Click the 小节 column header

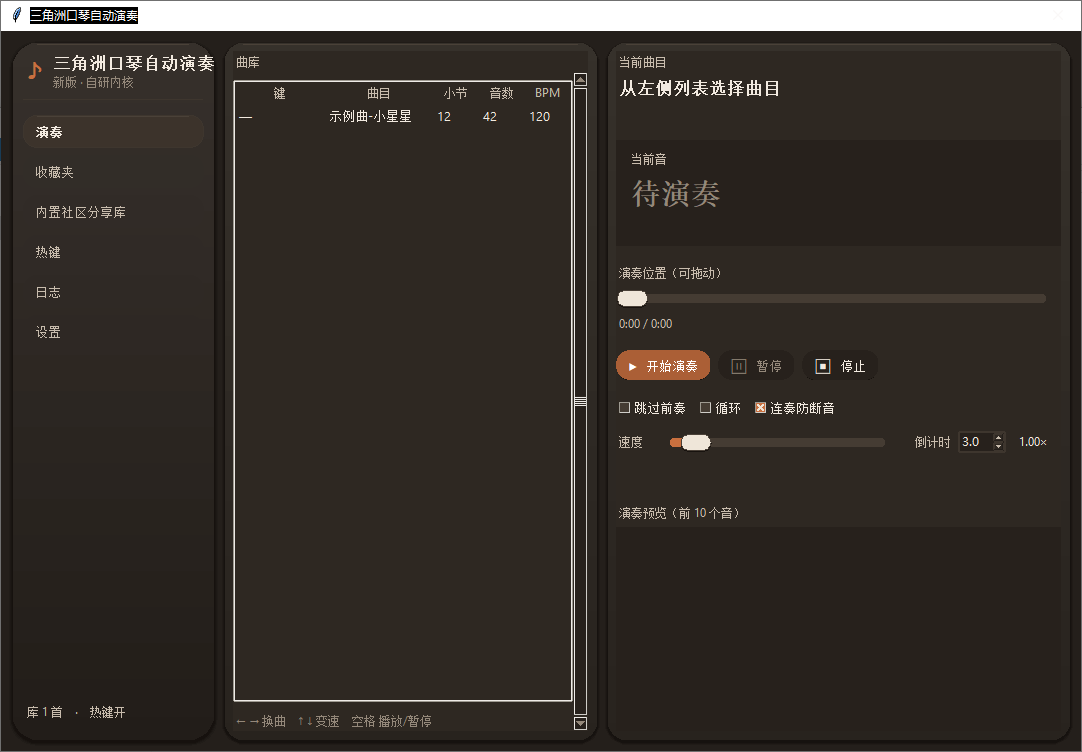(455, 93)
